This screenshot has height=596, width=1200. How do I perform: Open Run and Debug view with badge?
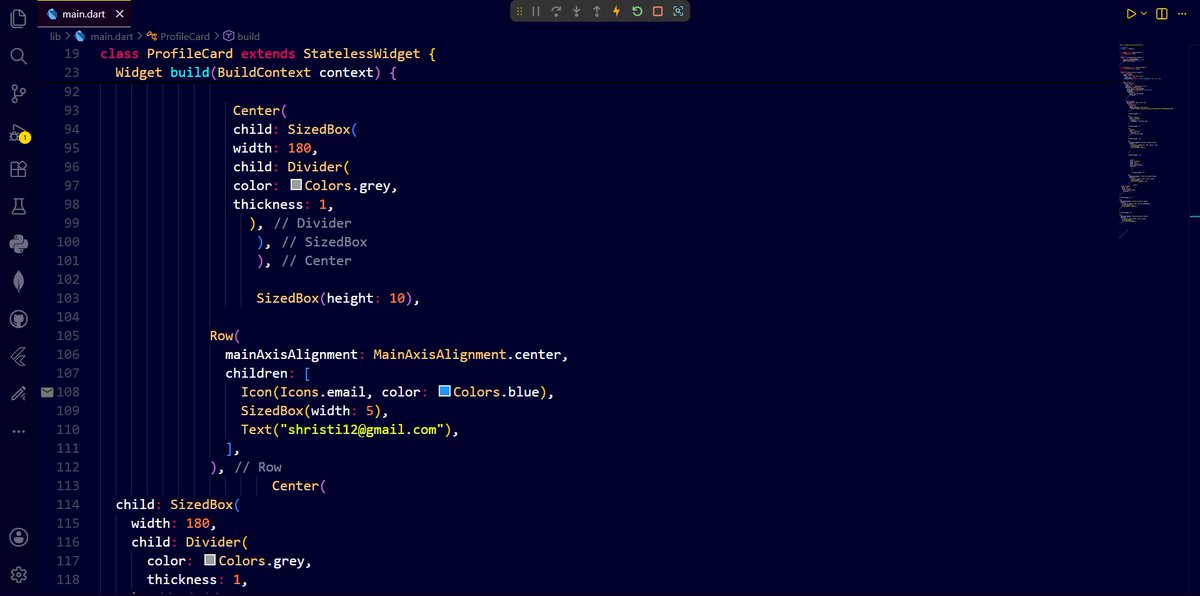(x=18, y=133)
